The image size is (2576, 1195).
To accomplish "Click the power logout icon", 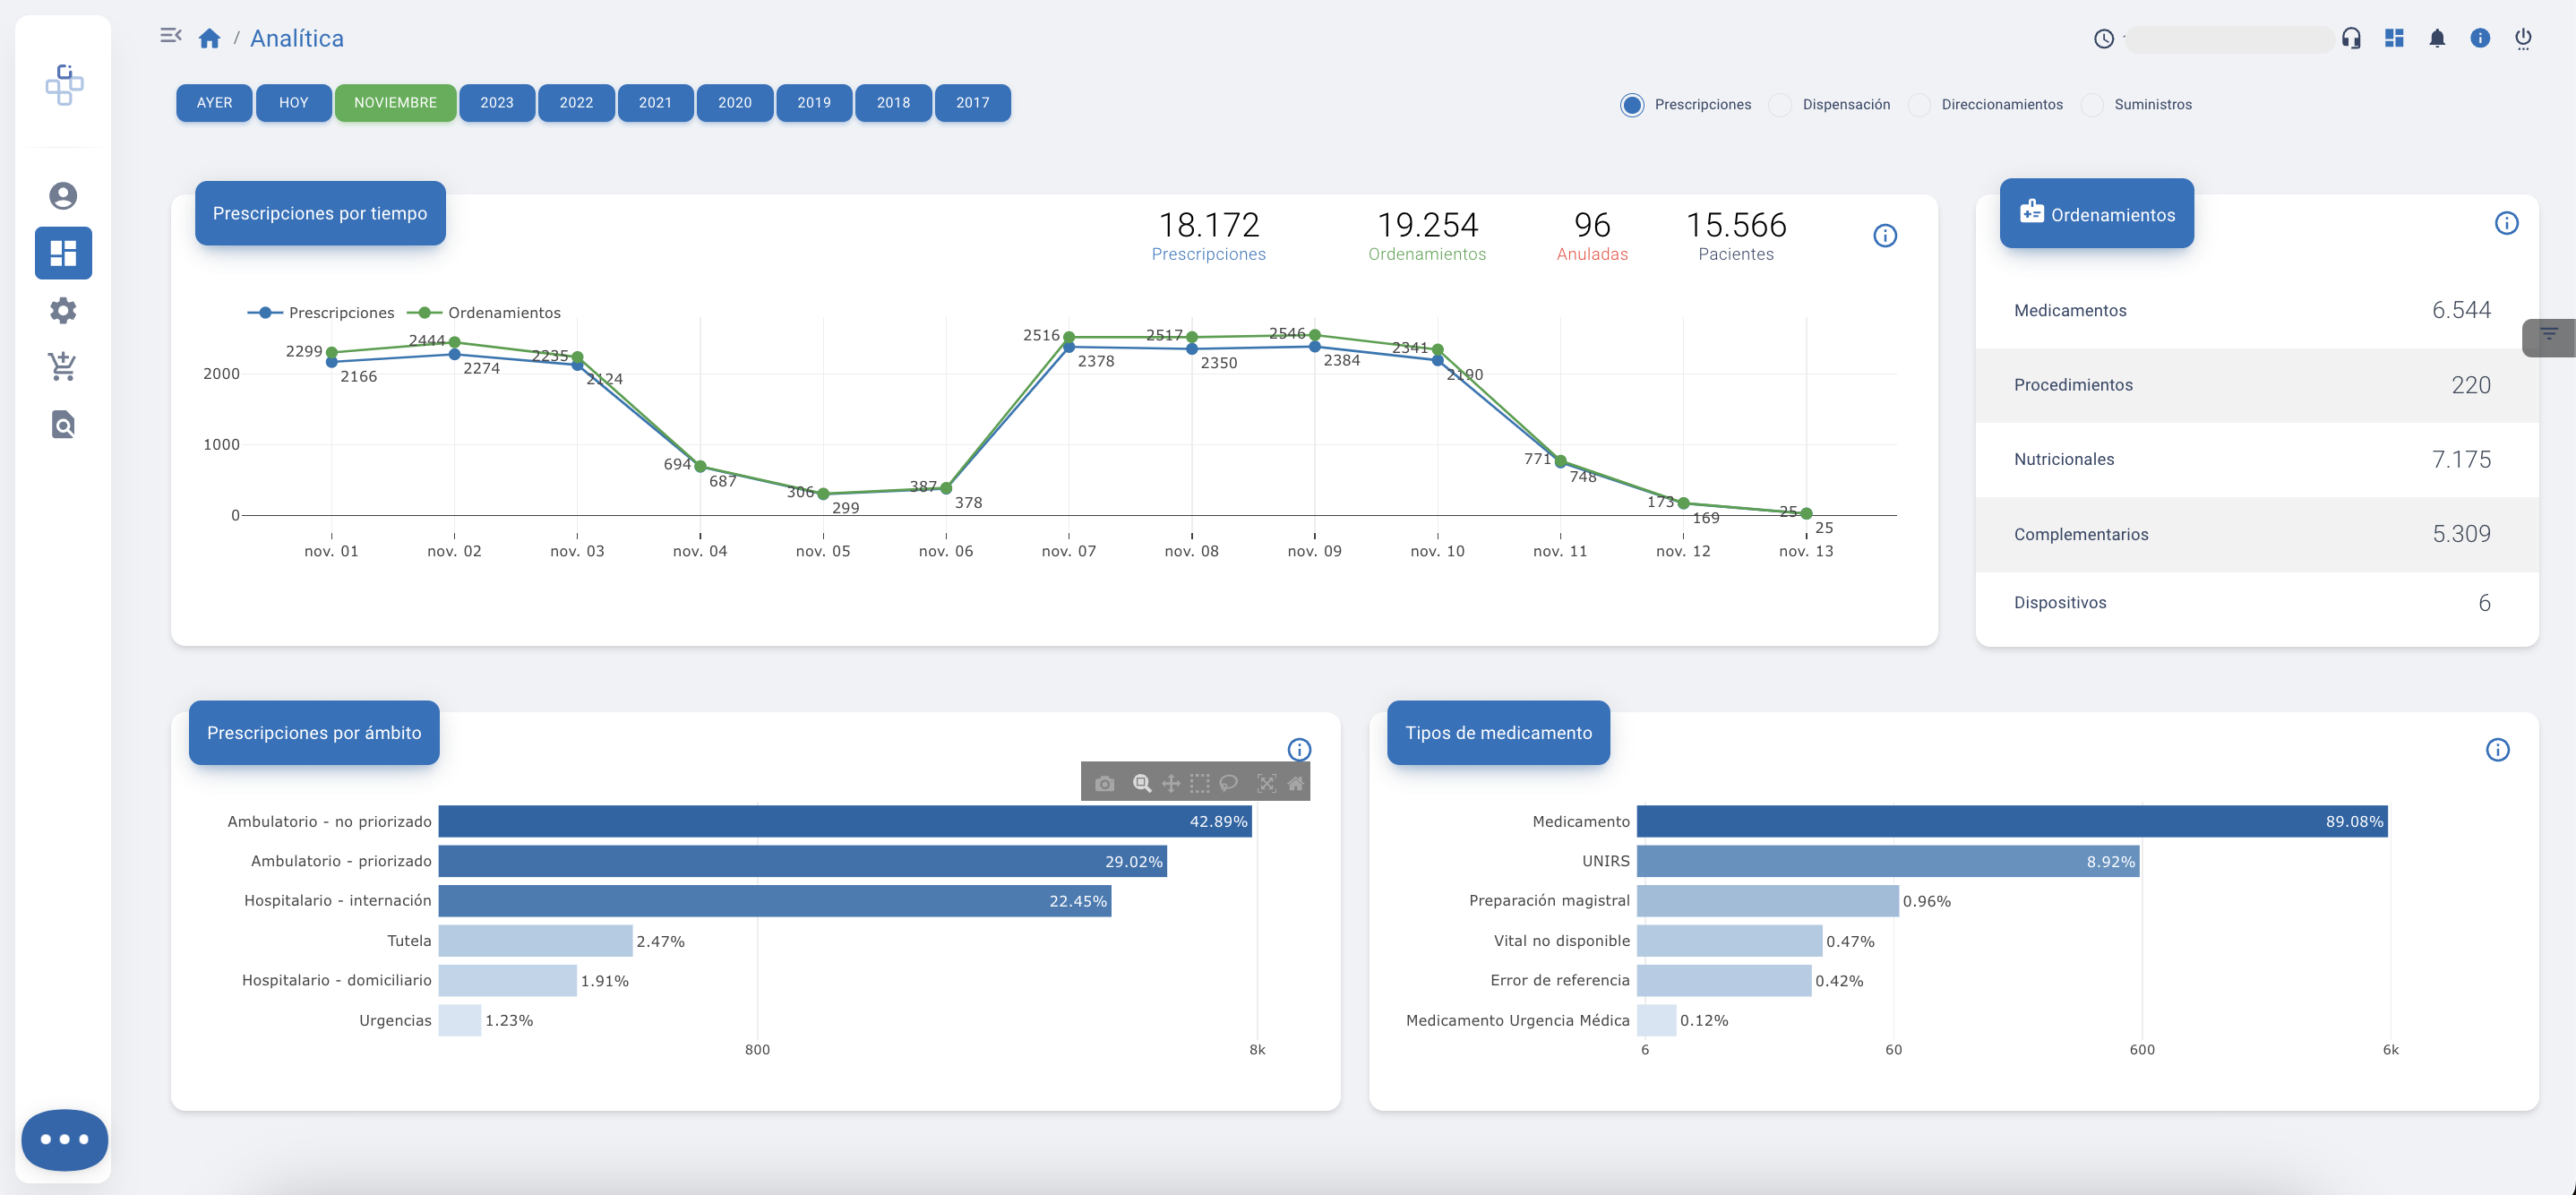I will (x=2523, y=39).
